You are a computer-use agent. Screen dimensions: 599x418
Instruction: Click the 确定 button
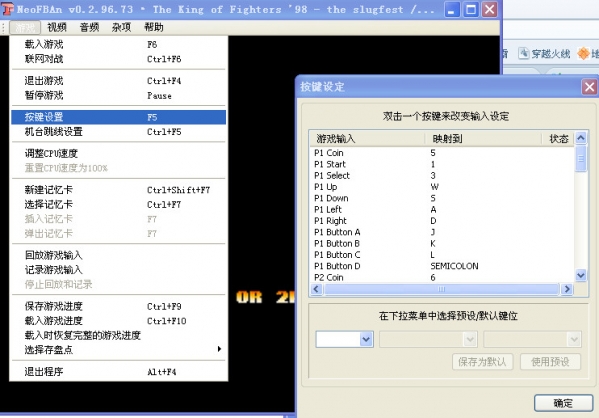click(563, 403)
